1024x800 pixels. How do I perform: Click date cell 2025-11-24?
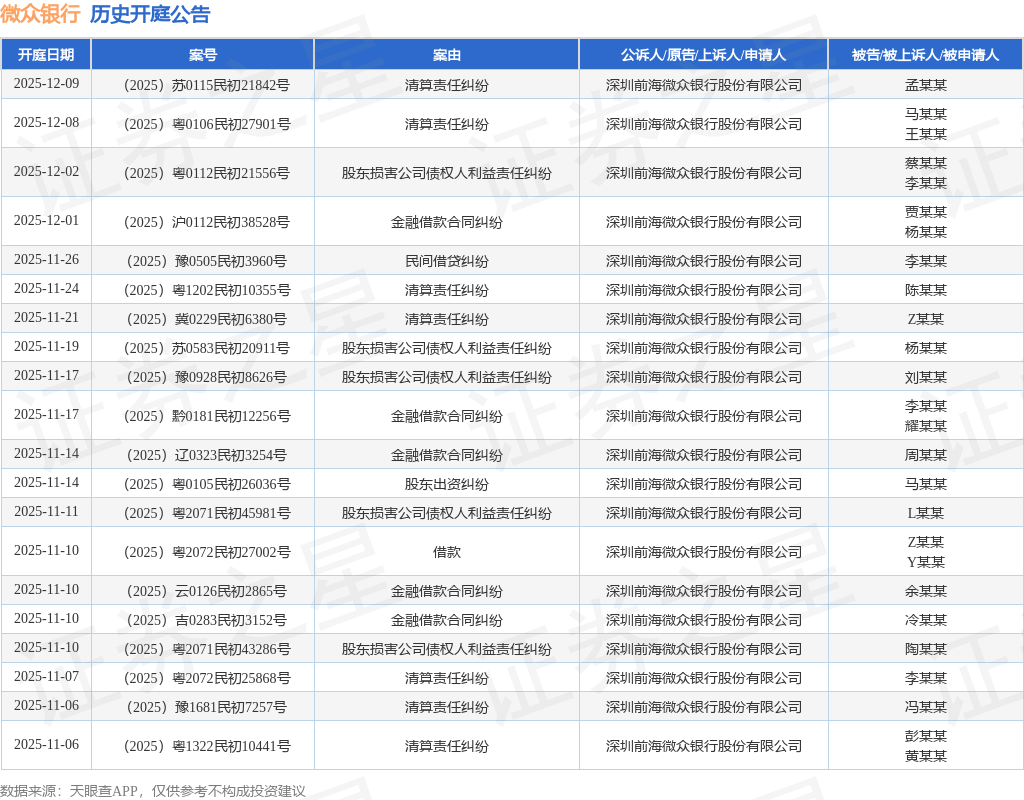coord(46,288)
